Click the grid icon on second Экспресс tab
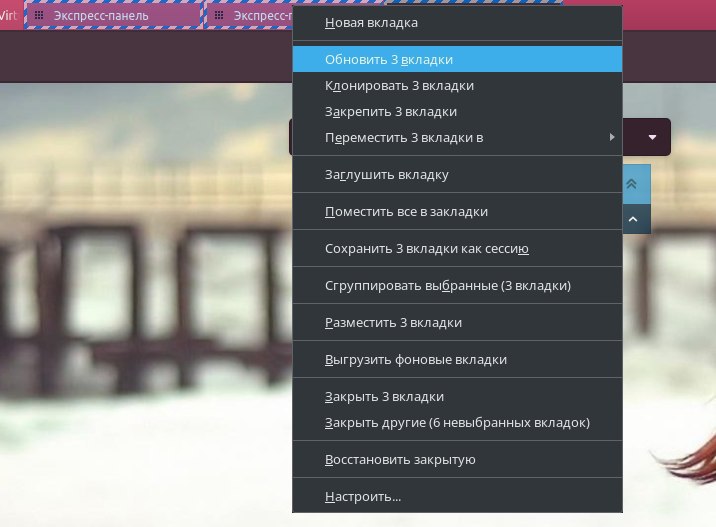This screenshot has height=527, width=716. (x=219, y=16)
